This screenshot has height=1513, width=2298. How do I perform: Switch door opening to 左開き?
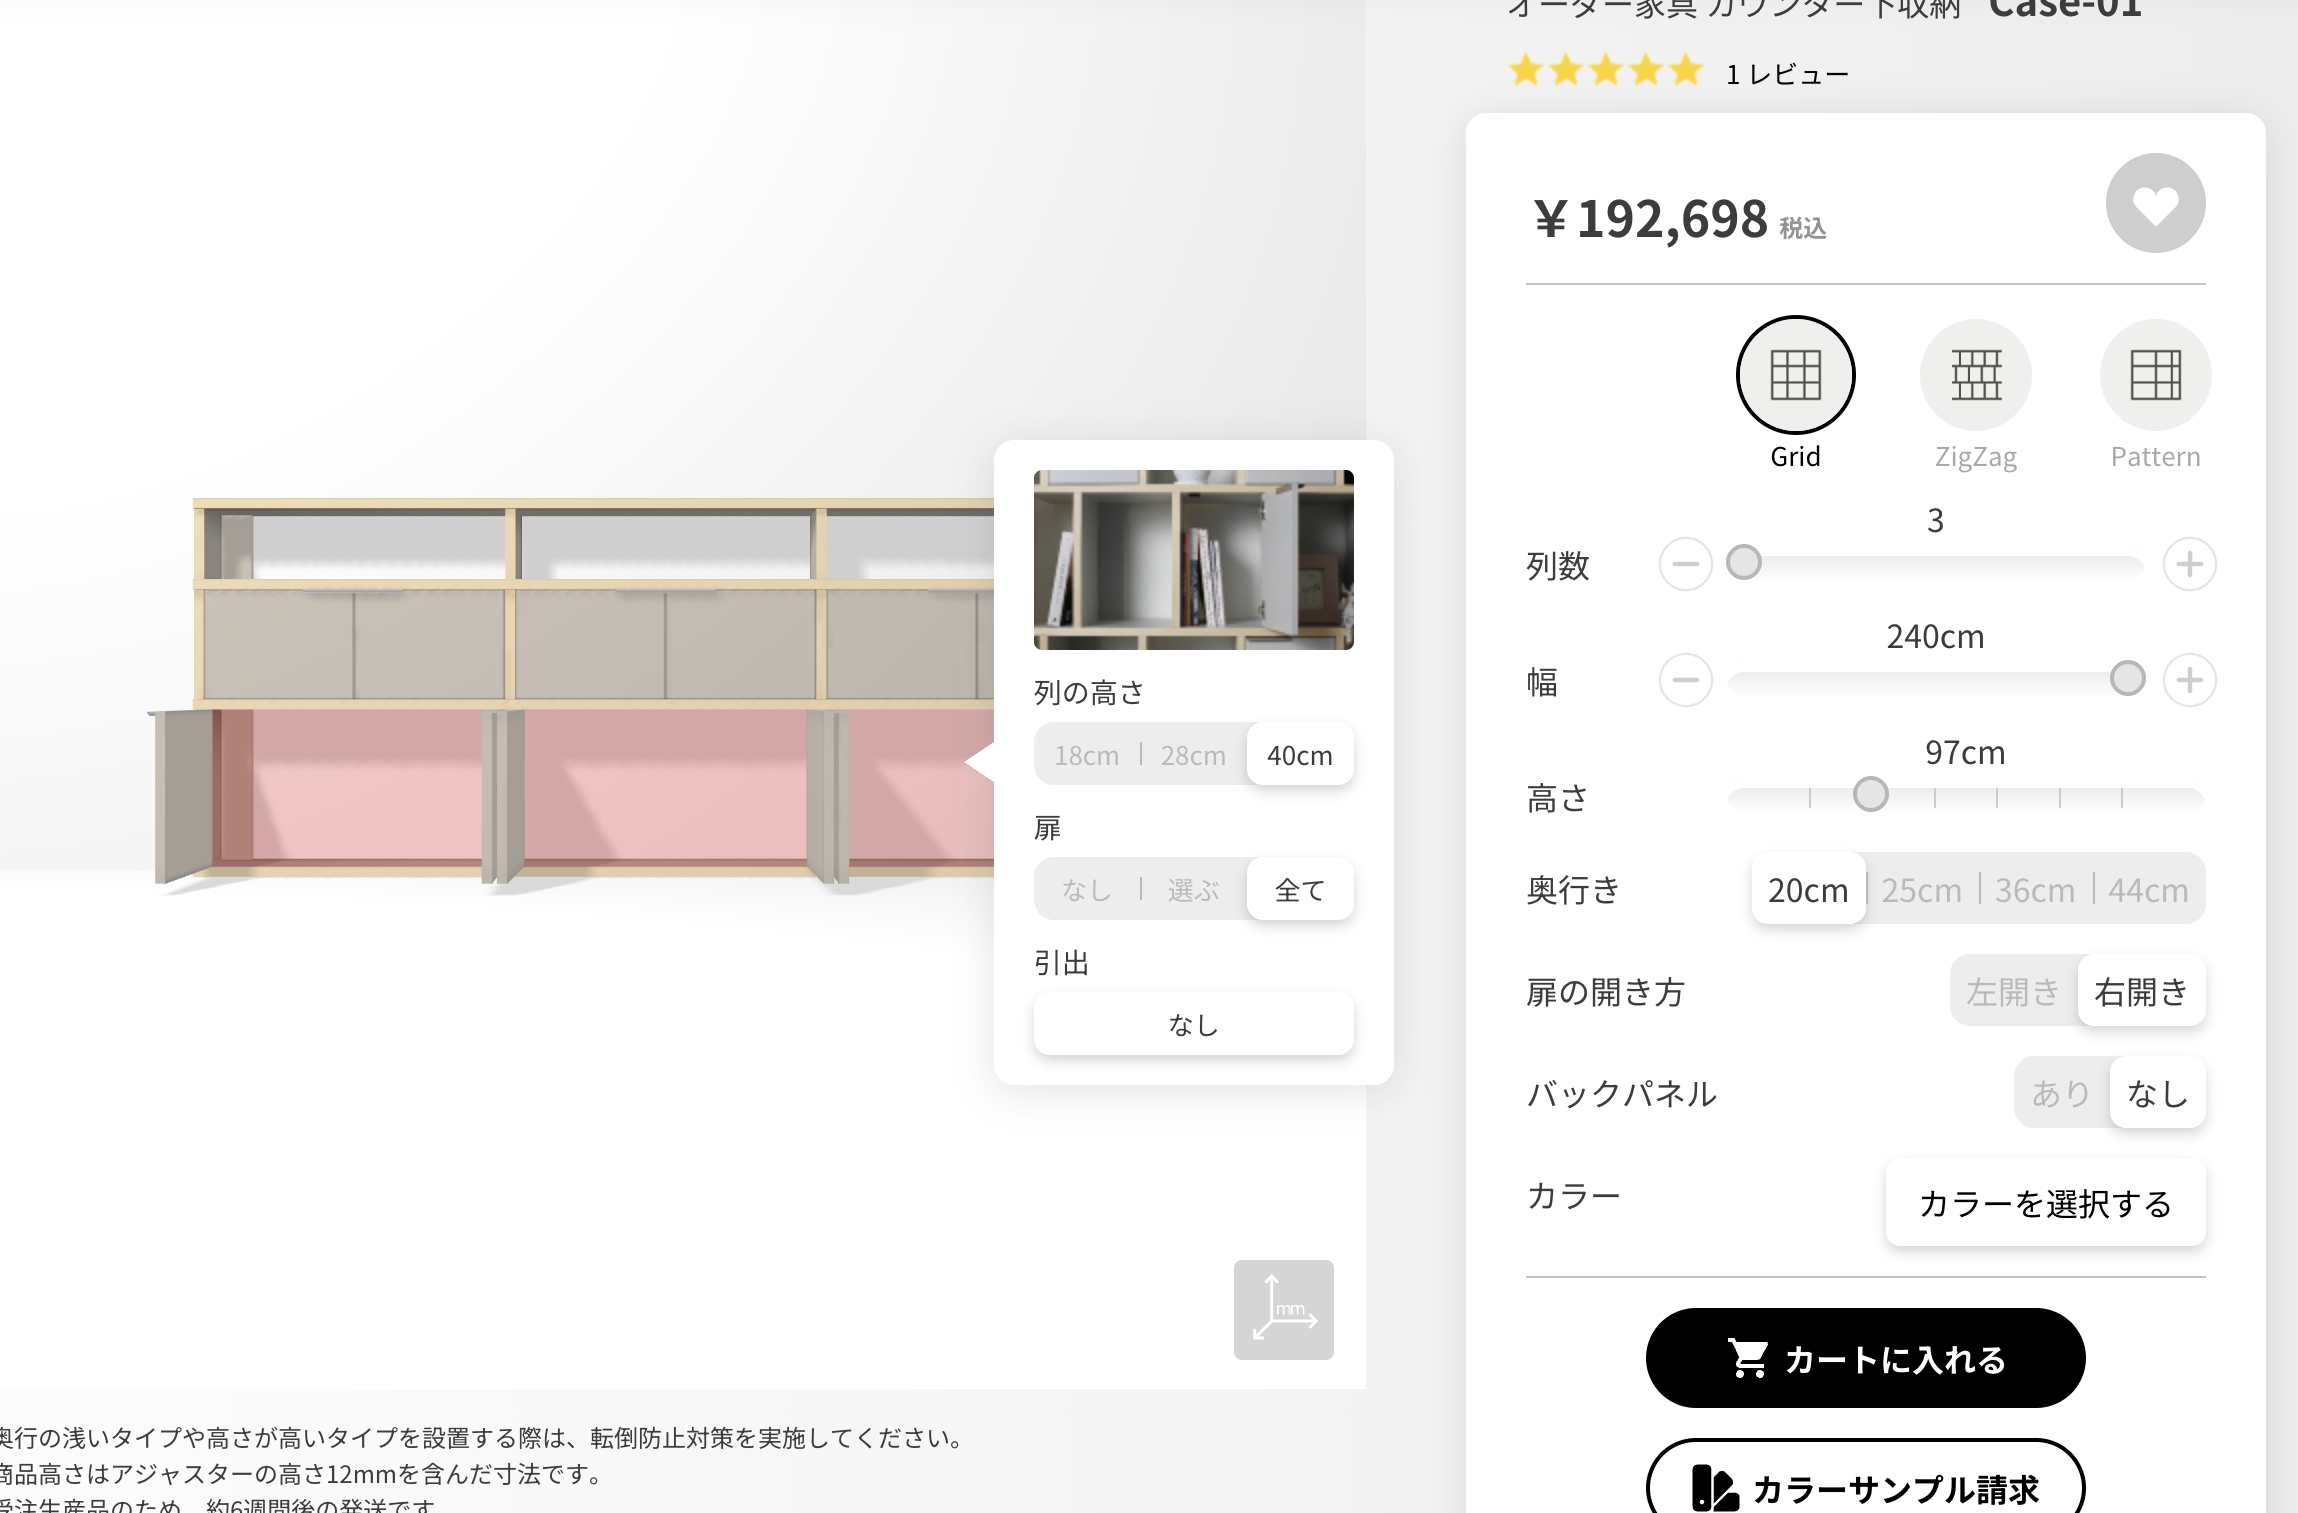[2012, 992]
